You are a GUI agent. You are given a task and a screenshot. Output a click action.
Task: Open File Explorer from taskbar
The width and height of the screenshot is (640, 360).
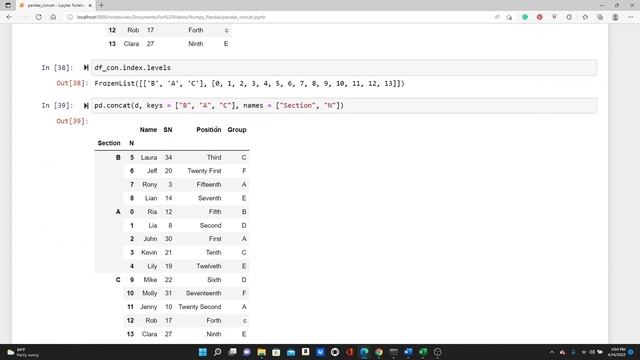click(262, 352)
